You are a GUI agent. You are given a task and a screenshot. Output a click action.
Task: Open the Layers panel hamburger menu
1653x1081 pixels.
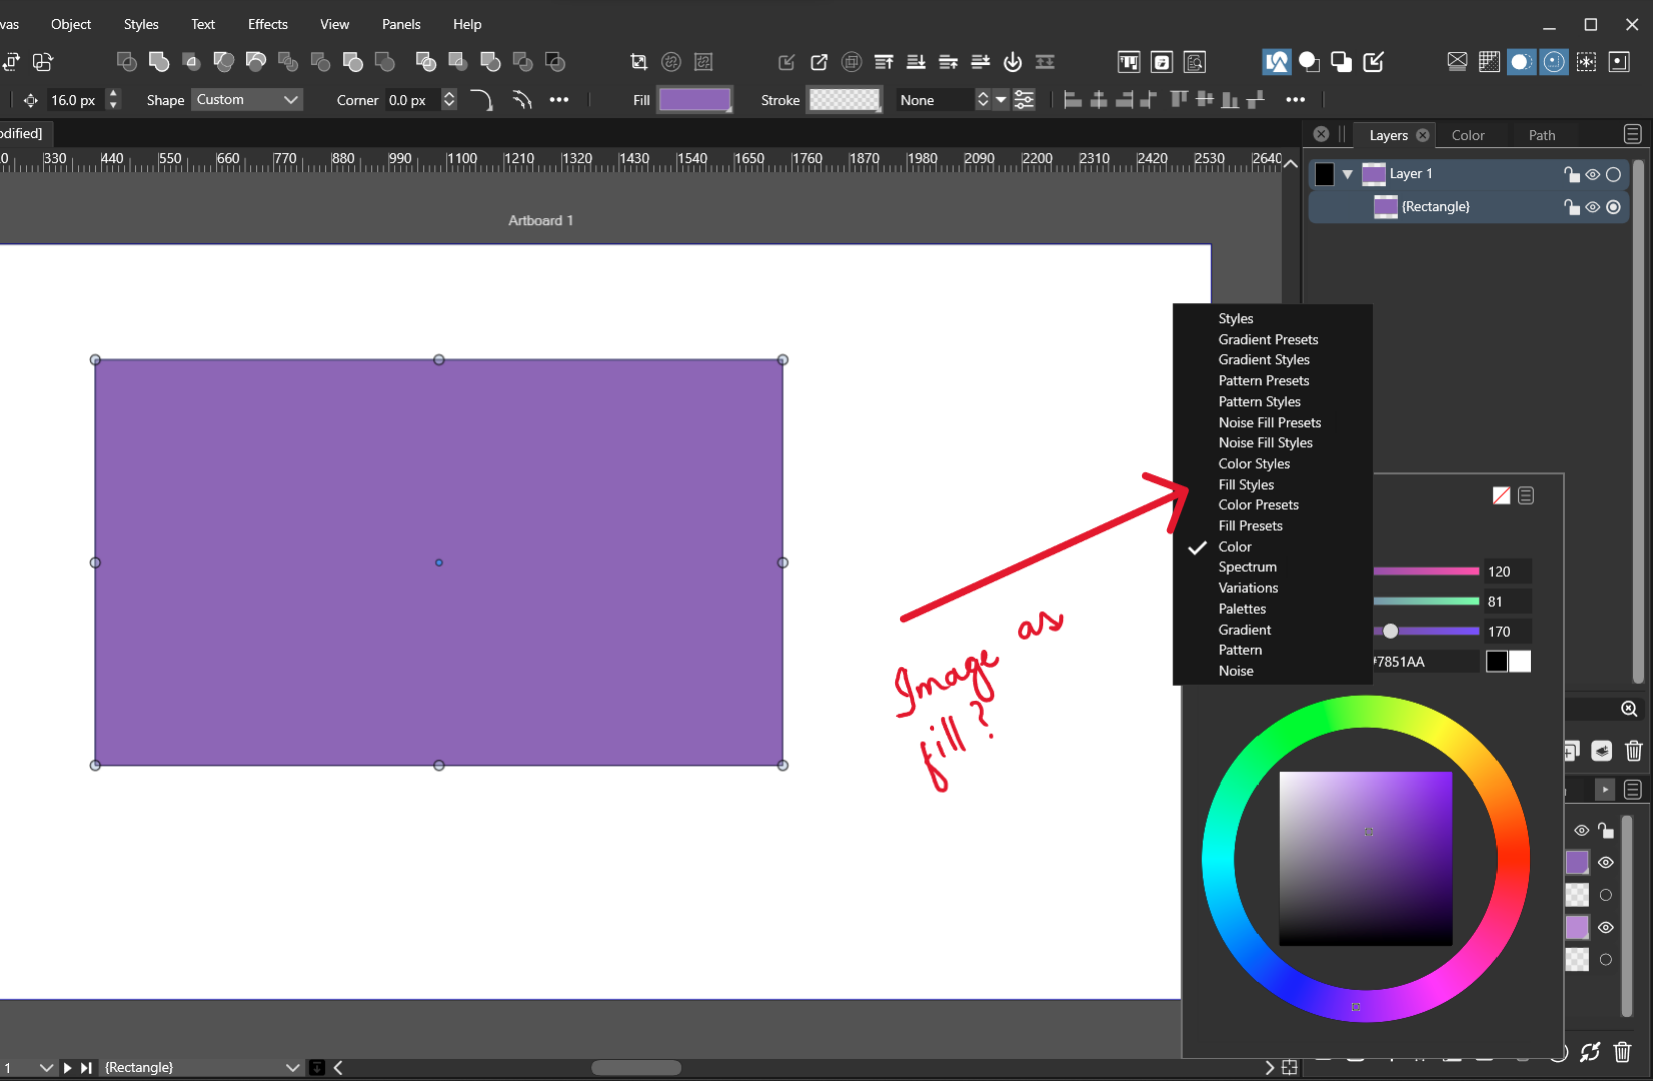pos(1632,134)
